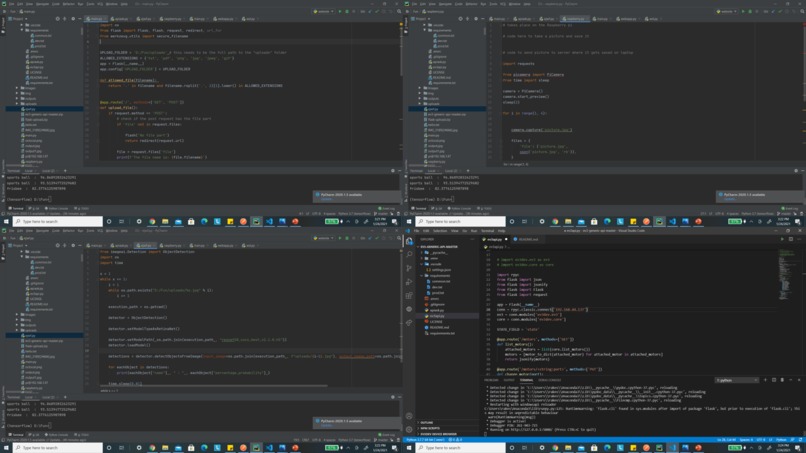The image size is (806, 453).
Task: Create new terminal in VS Code panel
Action: click(x=765, y=380)
